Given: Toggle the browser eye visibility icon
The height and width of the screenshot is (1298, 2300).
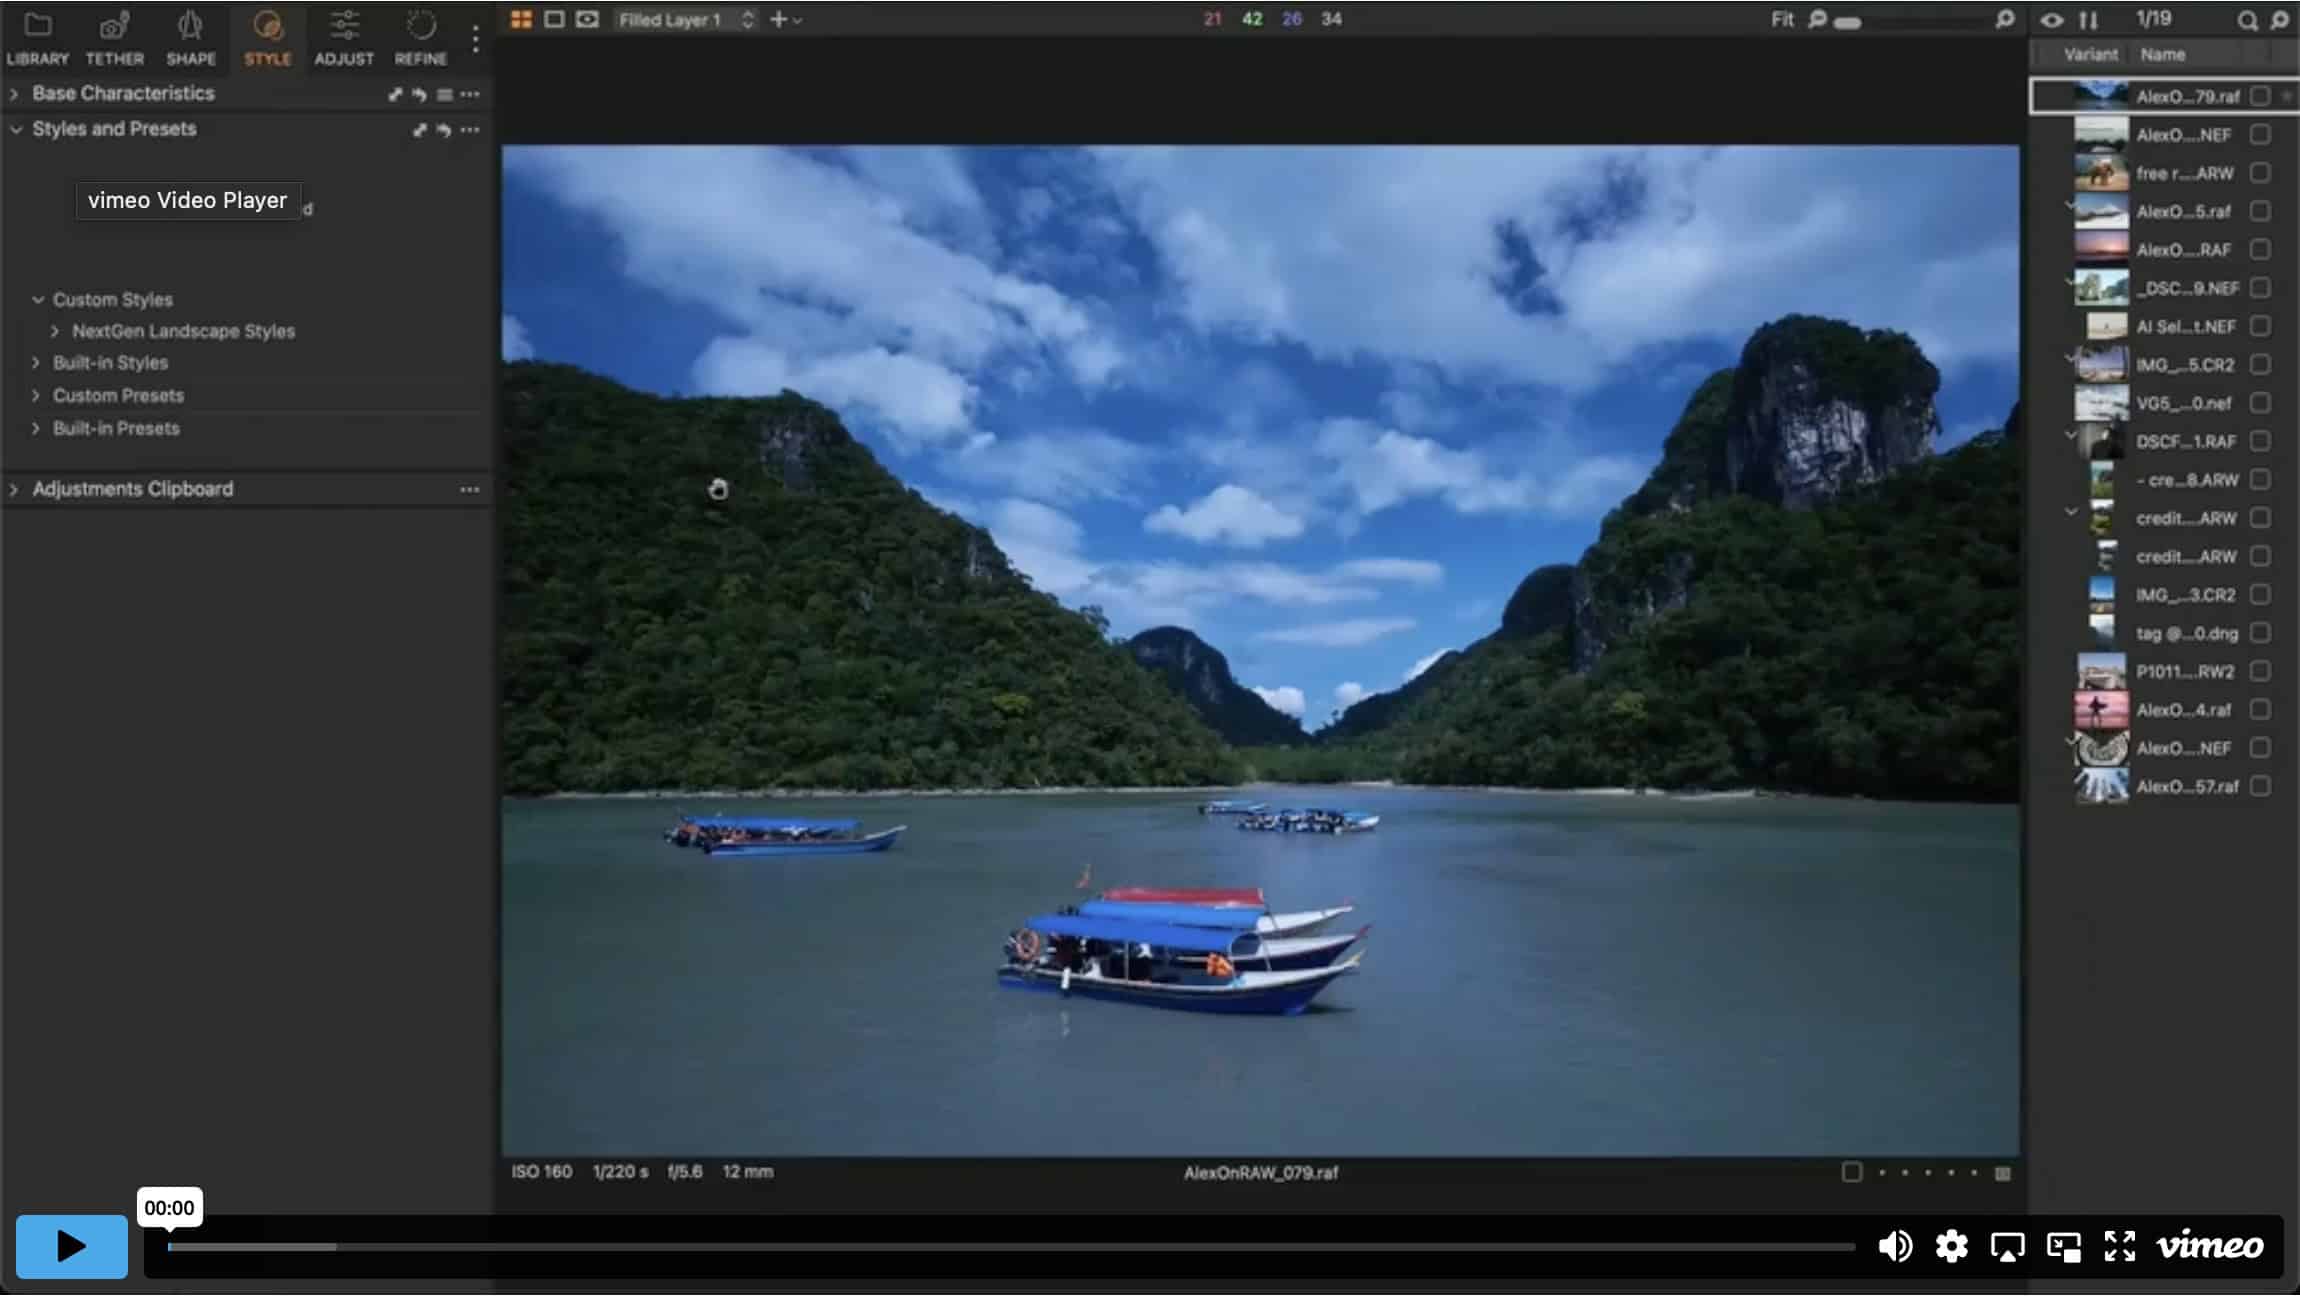Looking at the screenshot, I should (2051, 20).
